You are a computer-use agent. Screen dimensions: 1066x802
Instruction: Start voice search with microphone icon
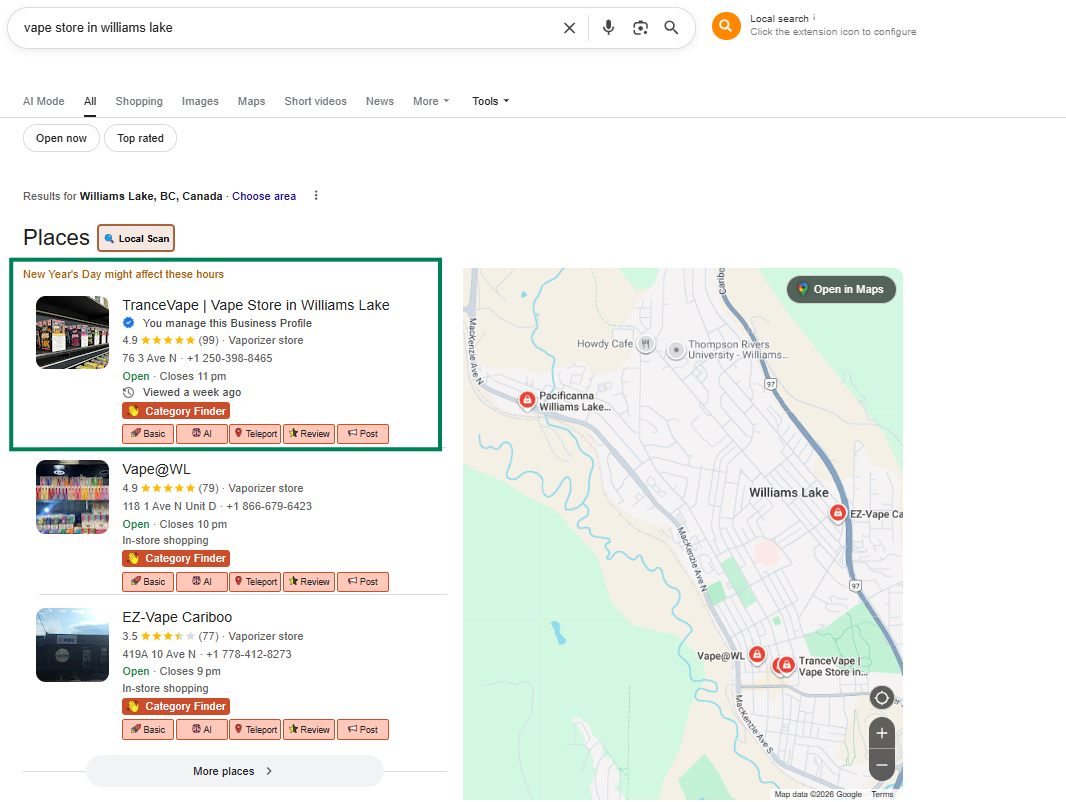coord(608,28)
